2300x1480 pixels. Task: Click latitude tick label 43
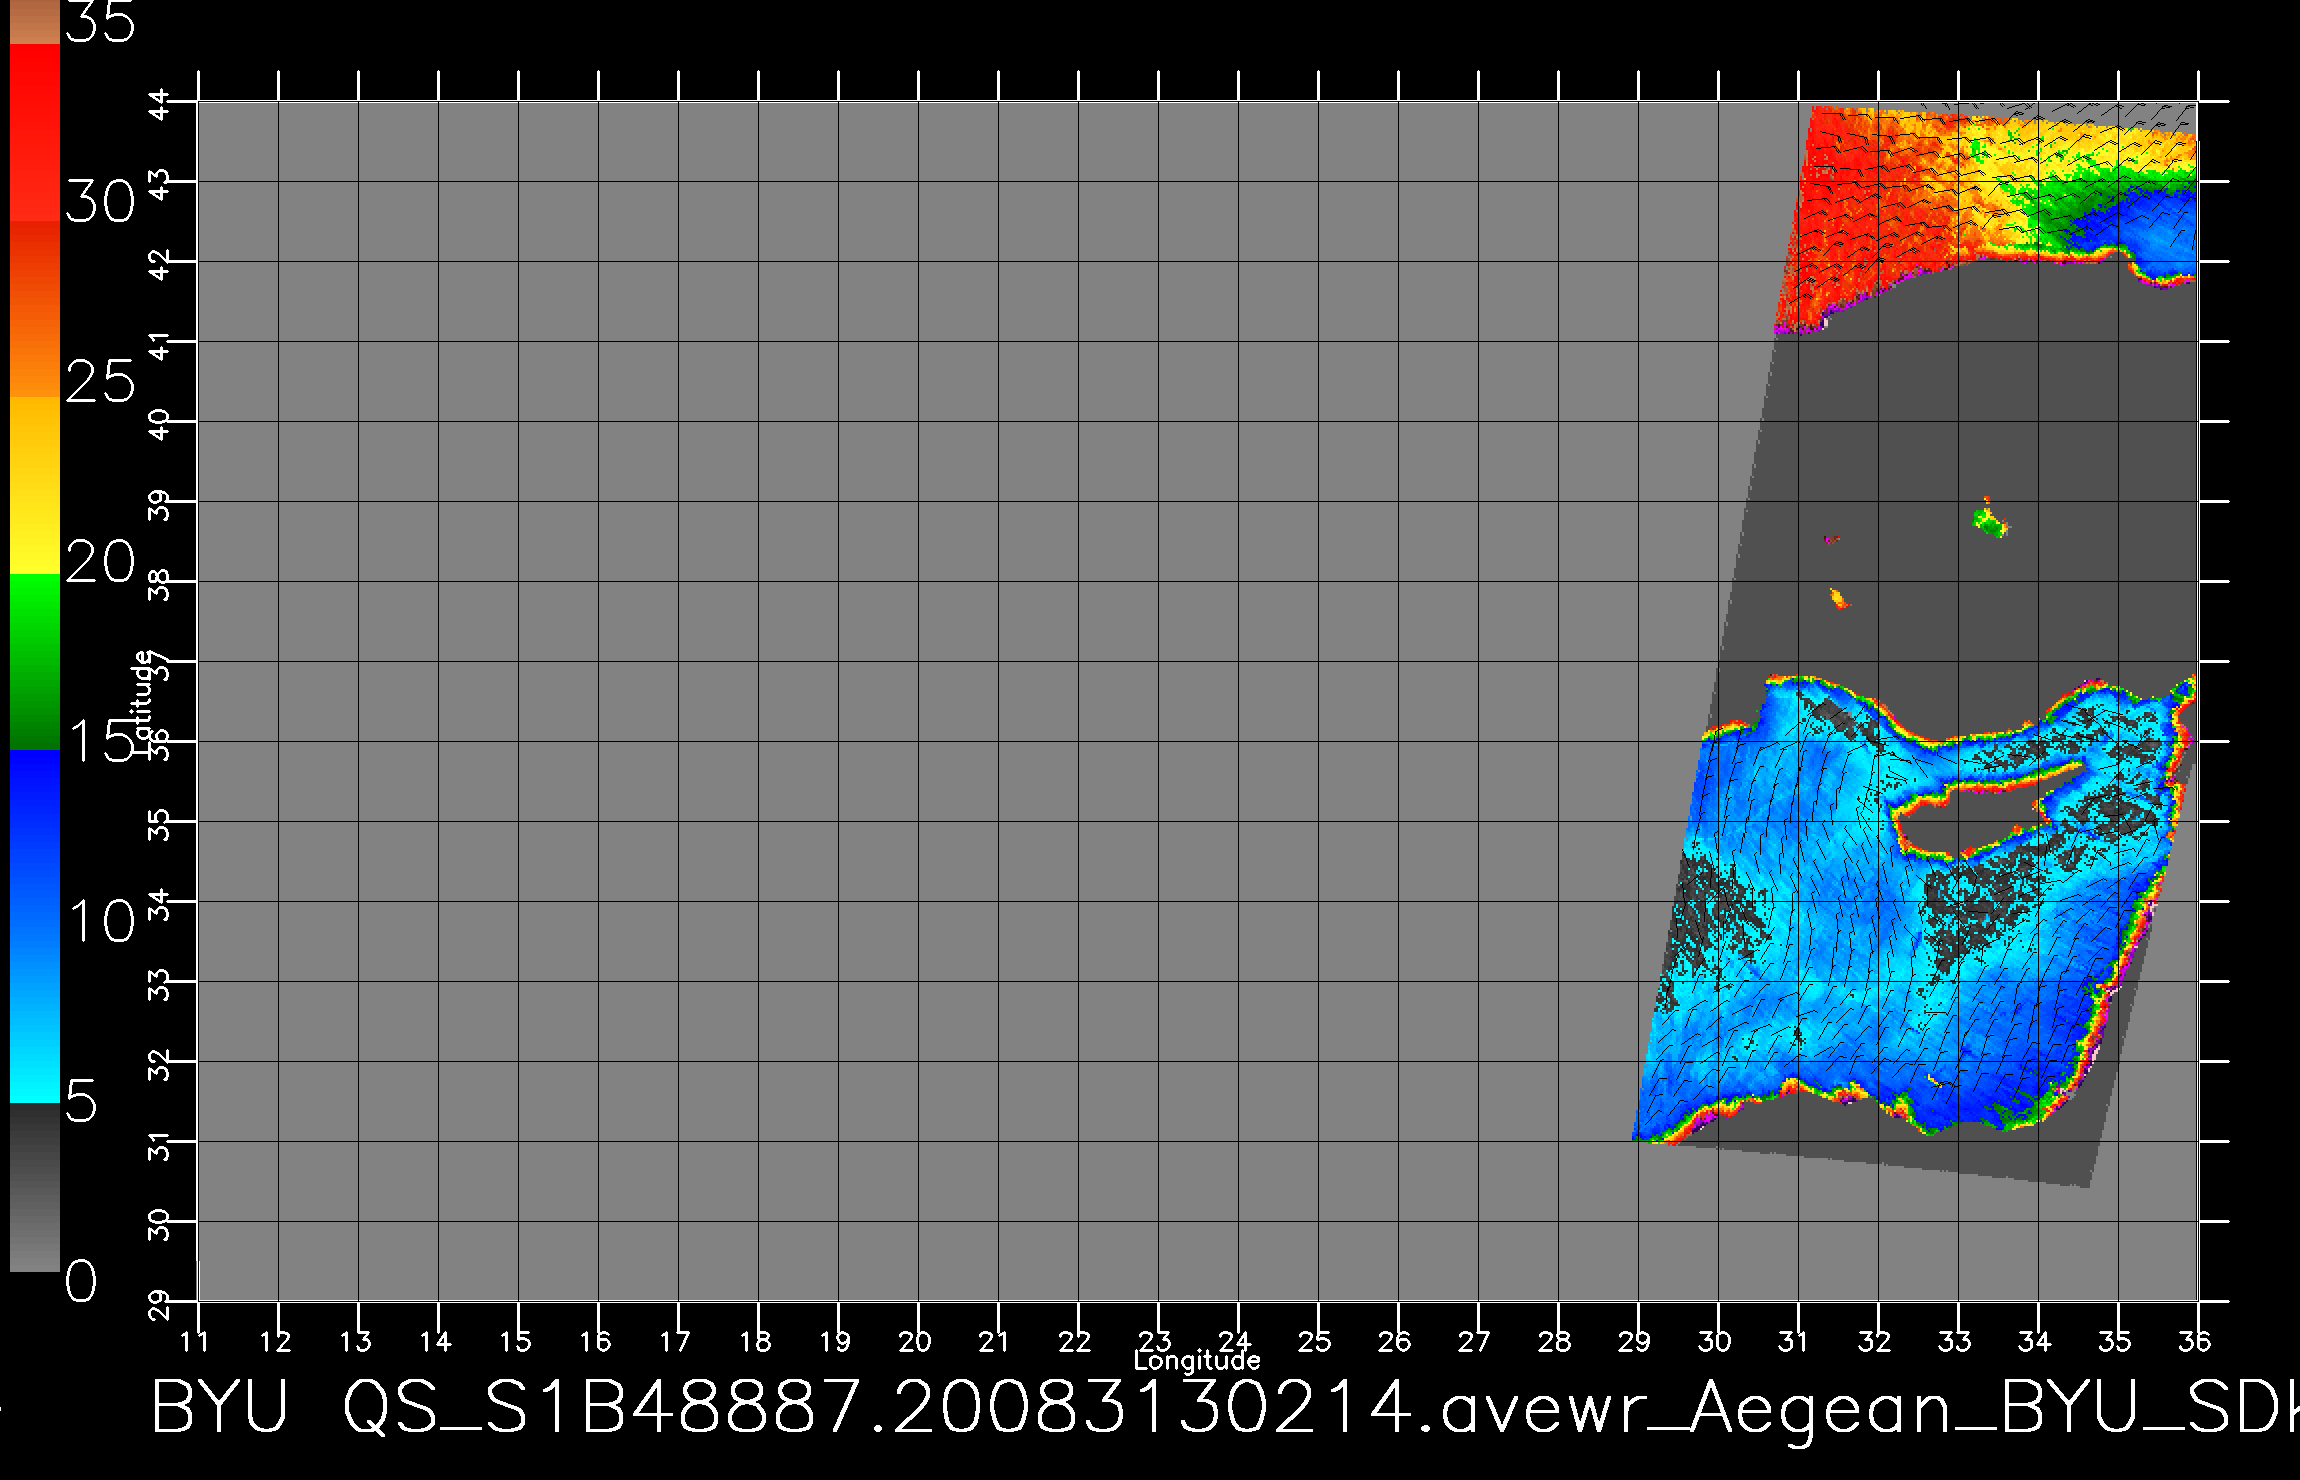coord(160,186)
